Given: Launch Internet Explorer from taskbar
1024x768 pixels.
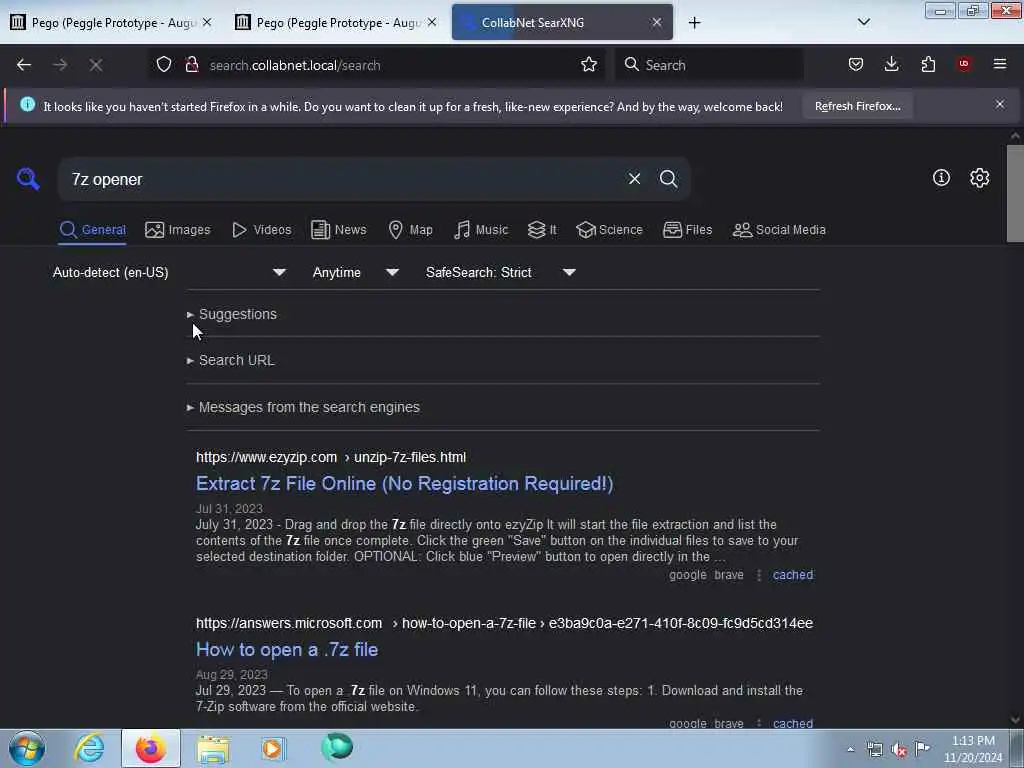Looking at the screenshot, I should click(x=89, y=748).
